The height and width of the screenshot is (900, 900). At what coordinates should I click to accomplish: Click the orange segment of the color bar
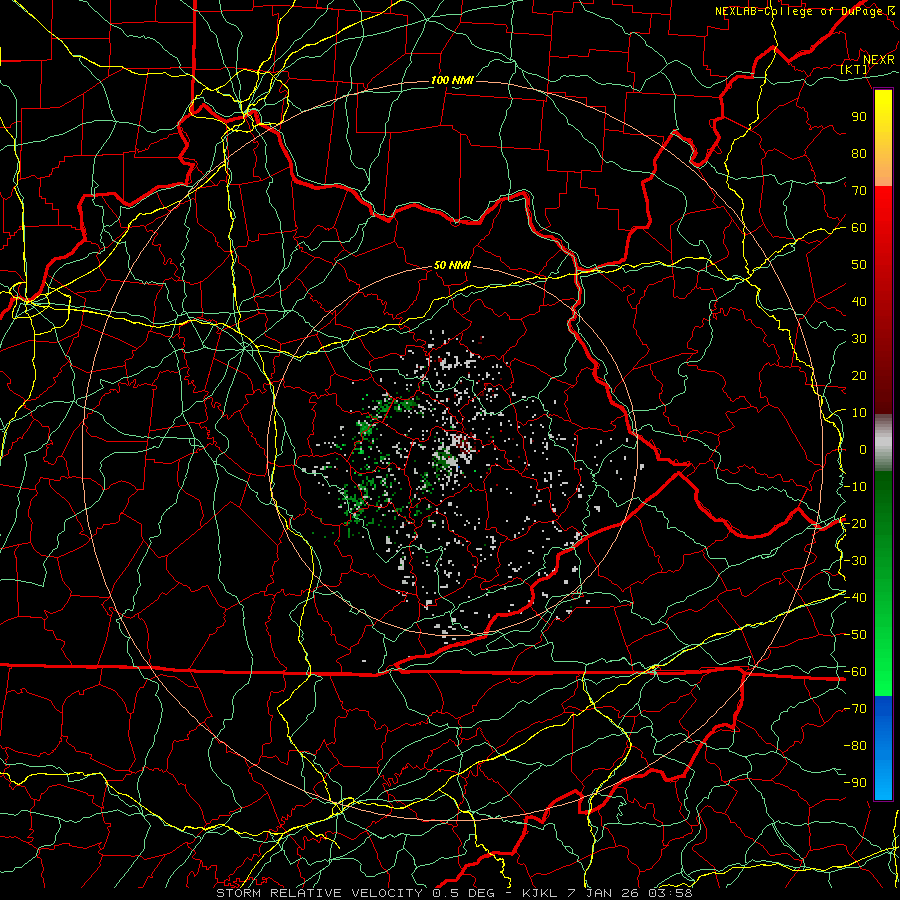click(x=883, y=164)
